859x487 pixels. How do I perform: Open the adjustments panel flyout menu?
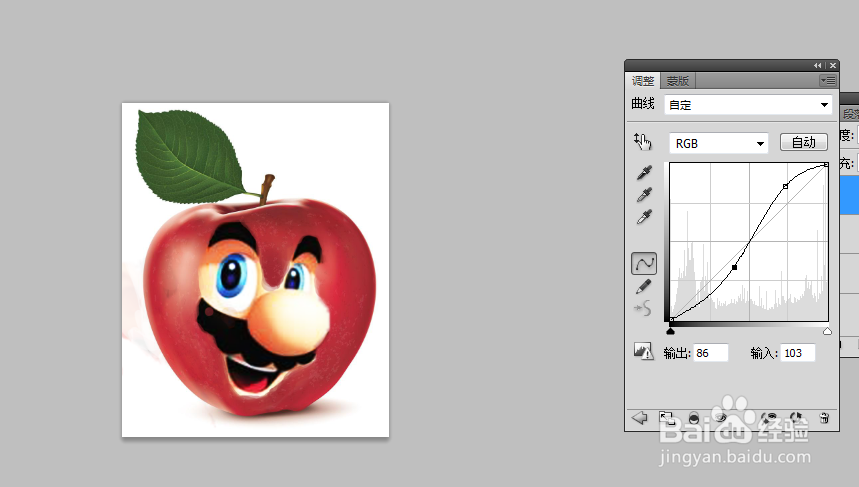pos(827,81)
